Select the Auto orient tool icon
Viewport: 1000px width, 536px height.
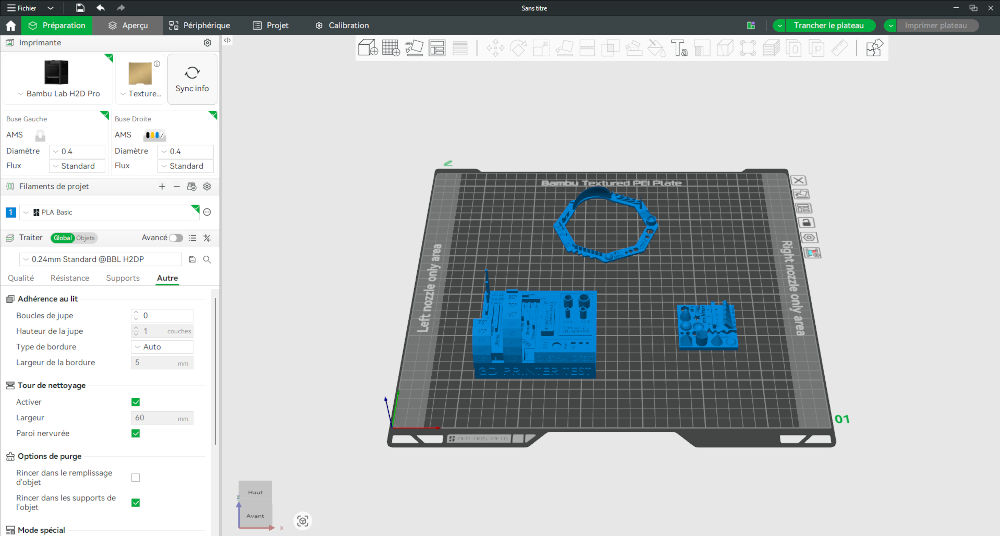[x=414, y=48]
